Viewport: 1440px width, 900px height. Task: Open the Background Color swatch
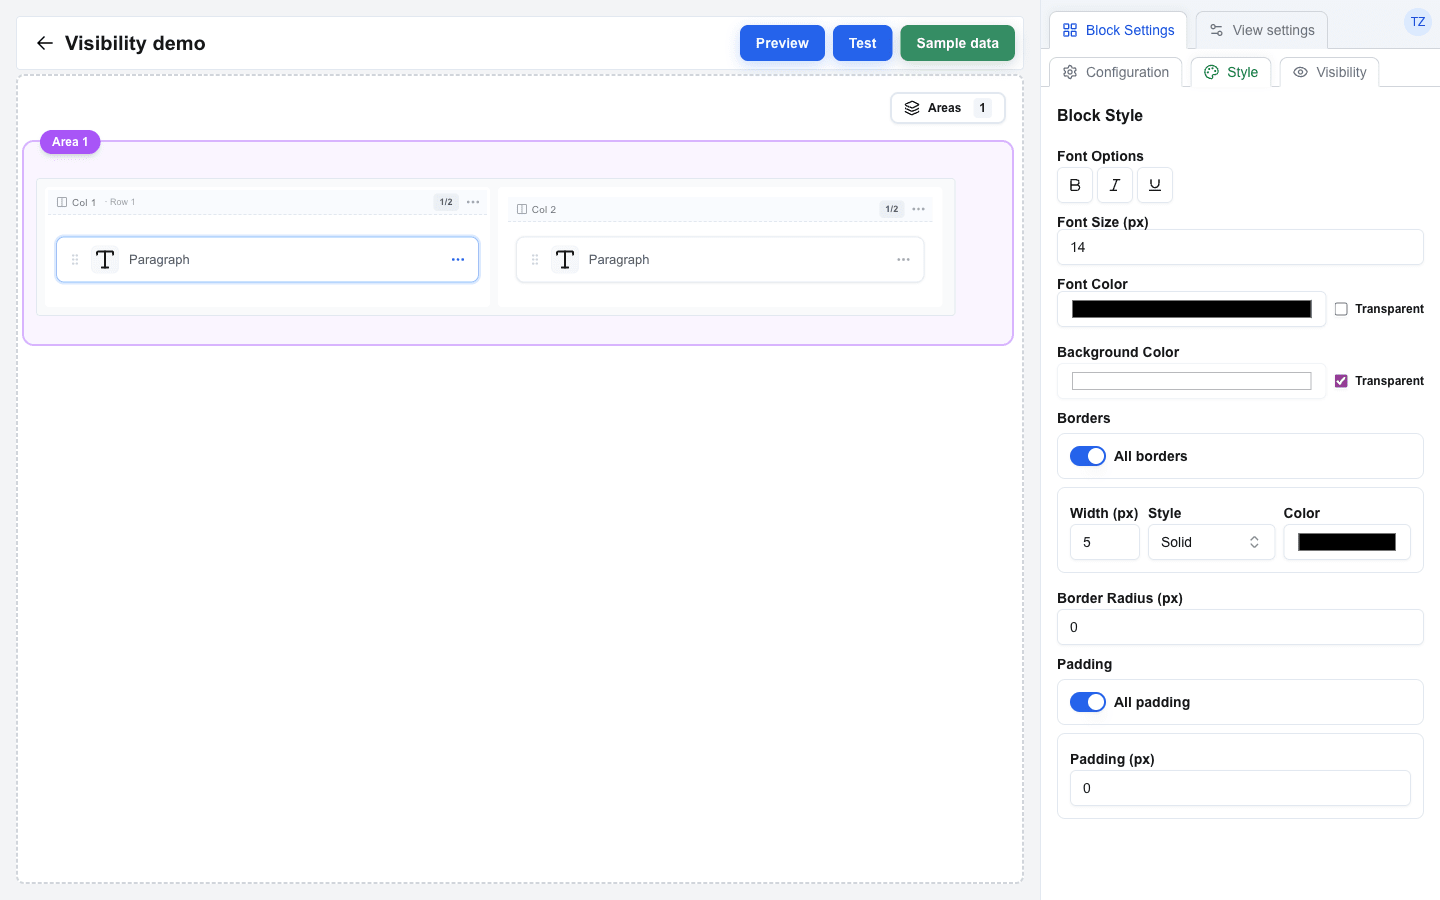pos(1191,381)
